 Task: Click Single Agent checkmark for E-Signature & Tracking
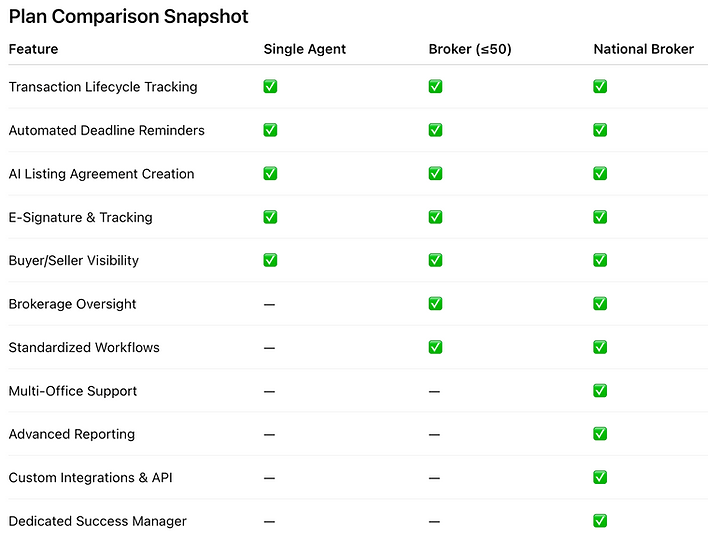point(270,217)
